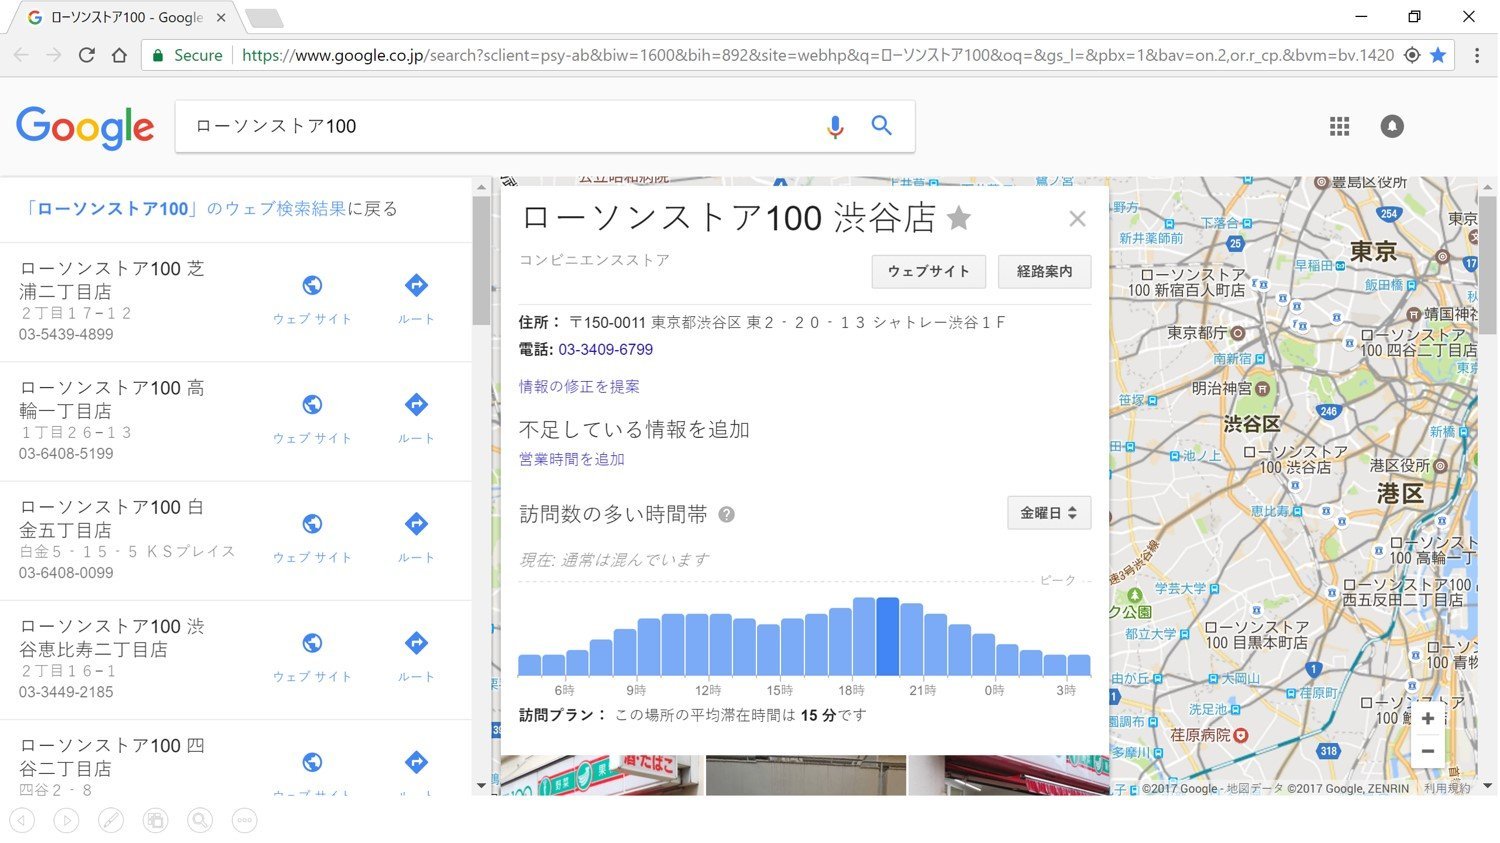Screen dimensions: 1500x843
Task: Open the Google notifications bell
Action: click(x=1392, y=126)
